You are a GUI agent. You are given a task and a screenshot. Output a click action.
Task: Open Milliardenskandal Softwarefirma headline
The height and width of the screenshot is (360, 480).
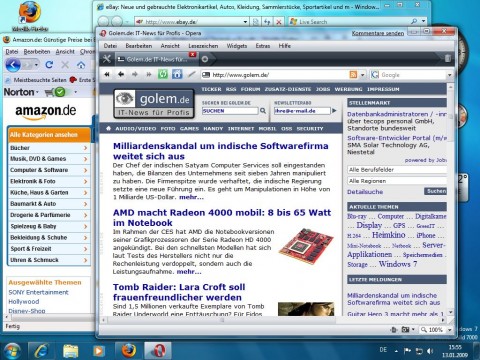pos(221,151)
